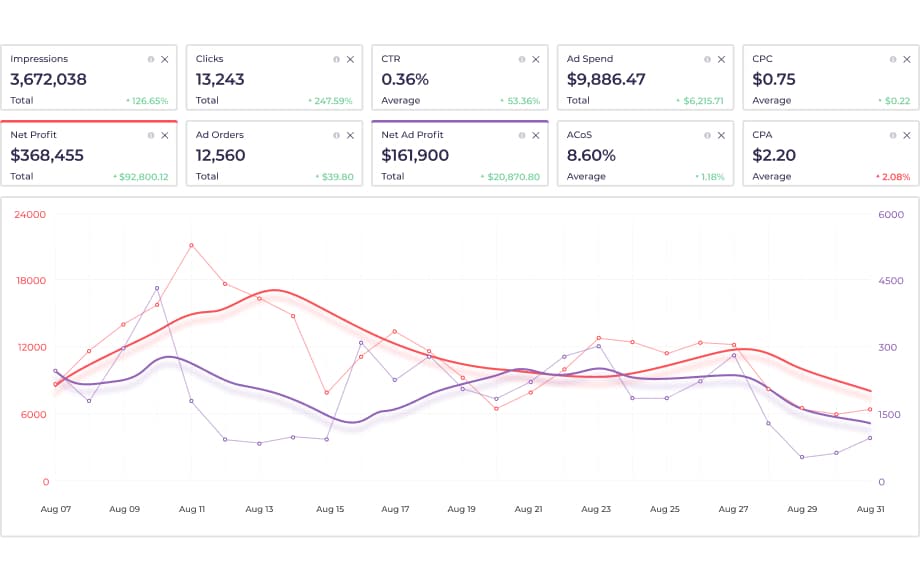Click the Aug 21 date axis label

click(x=528, y=509)
